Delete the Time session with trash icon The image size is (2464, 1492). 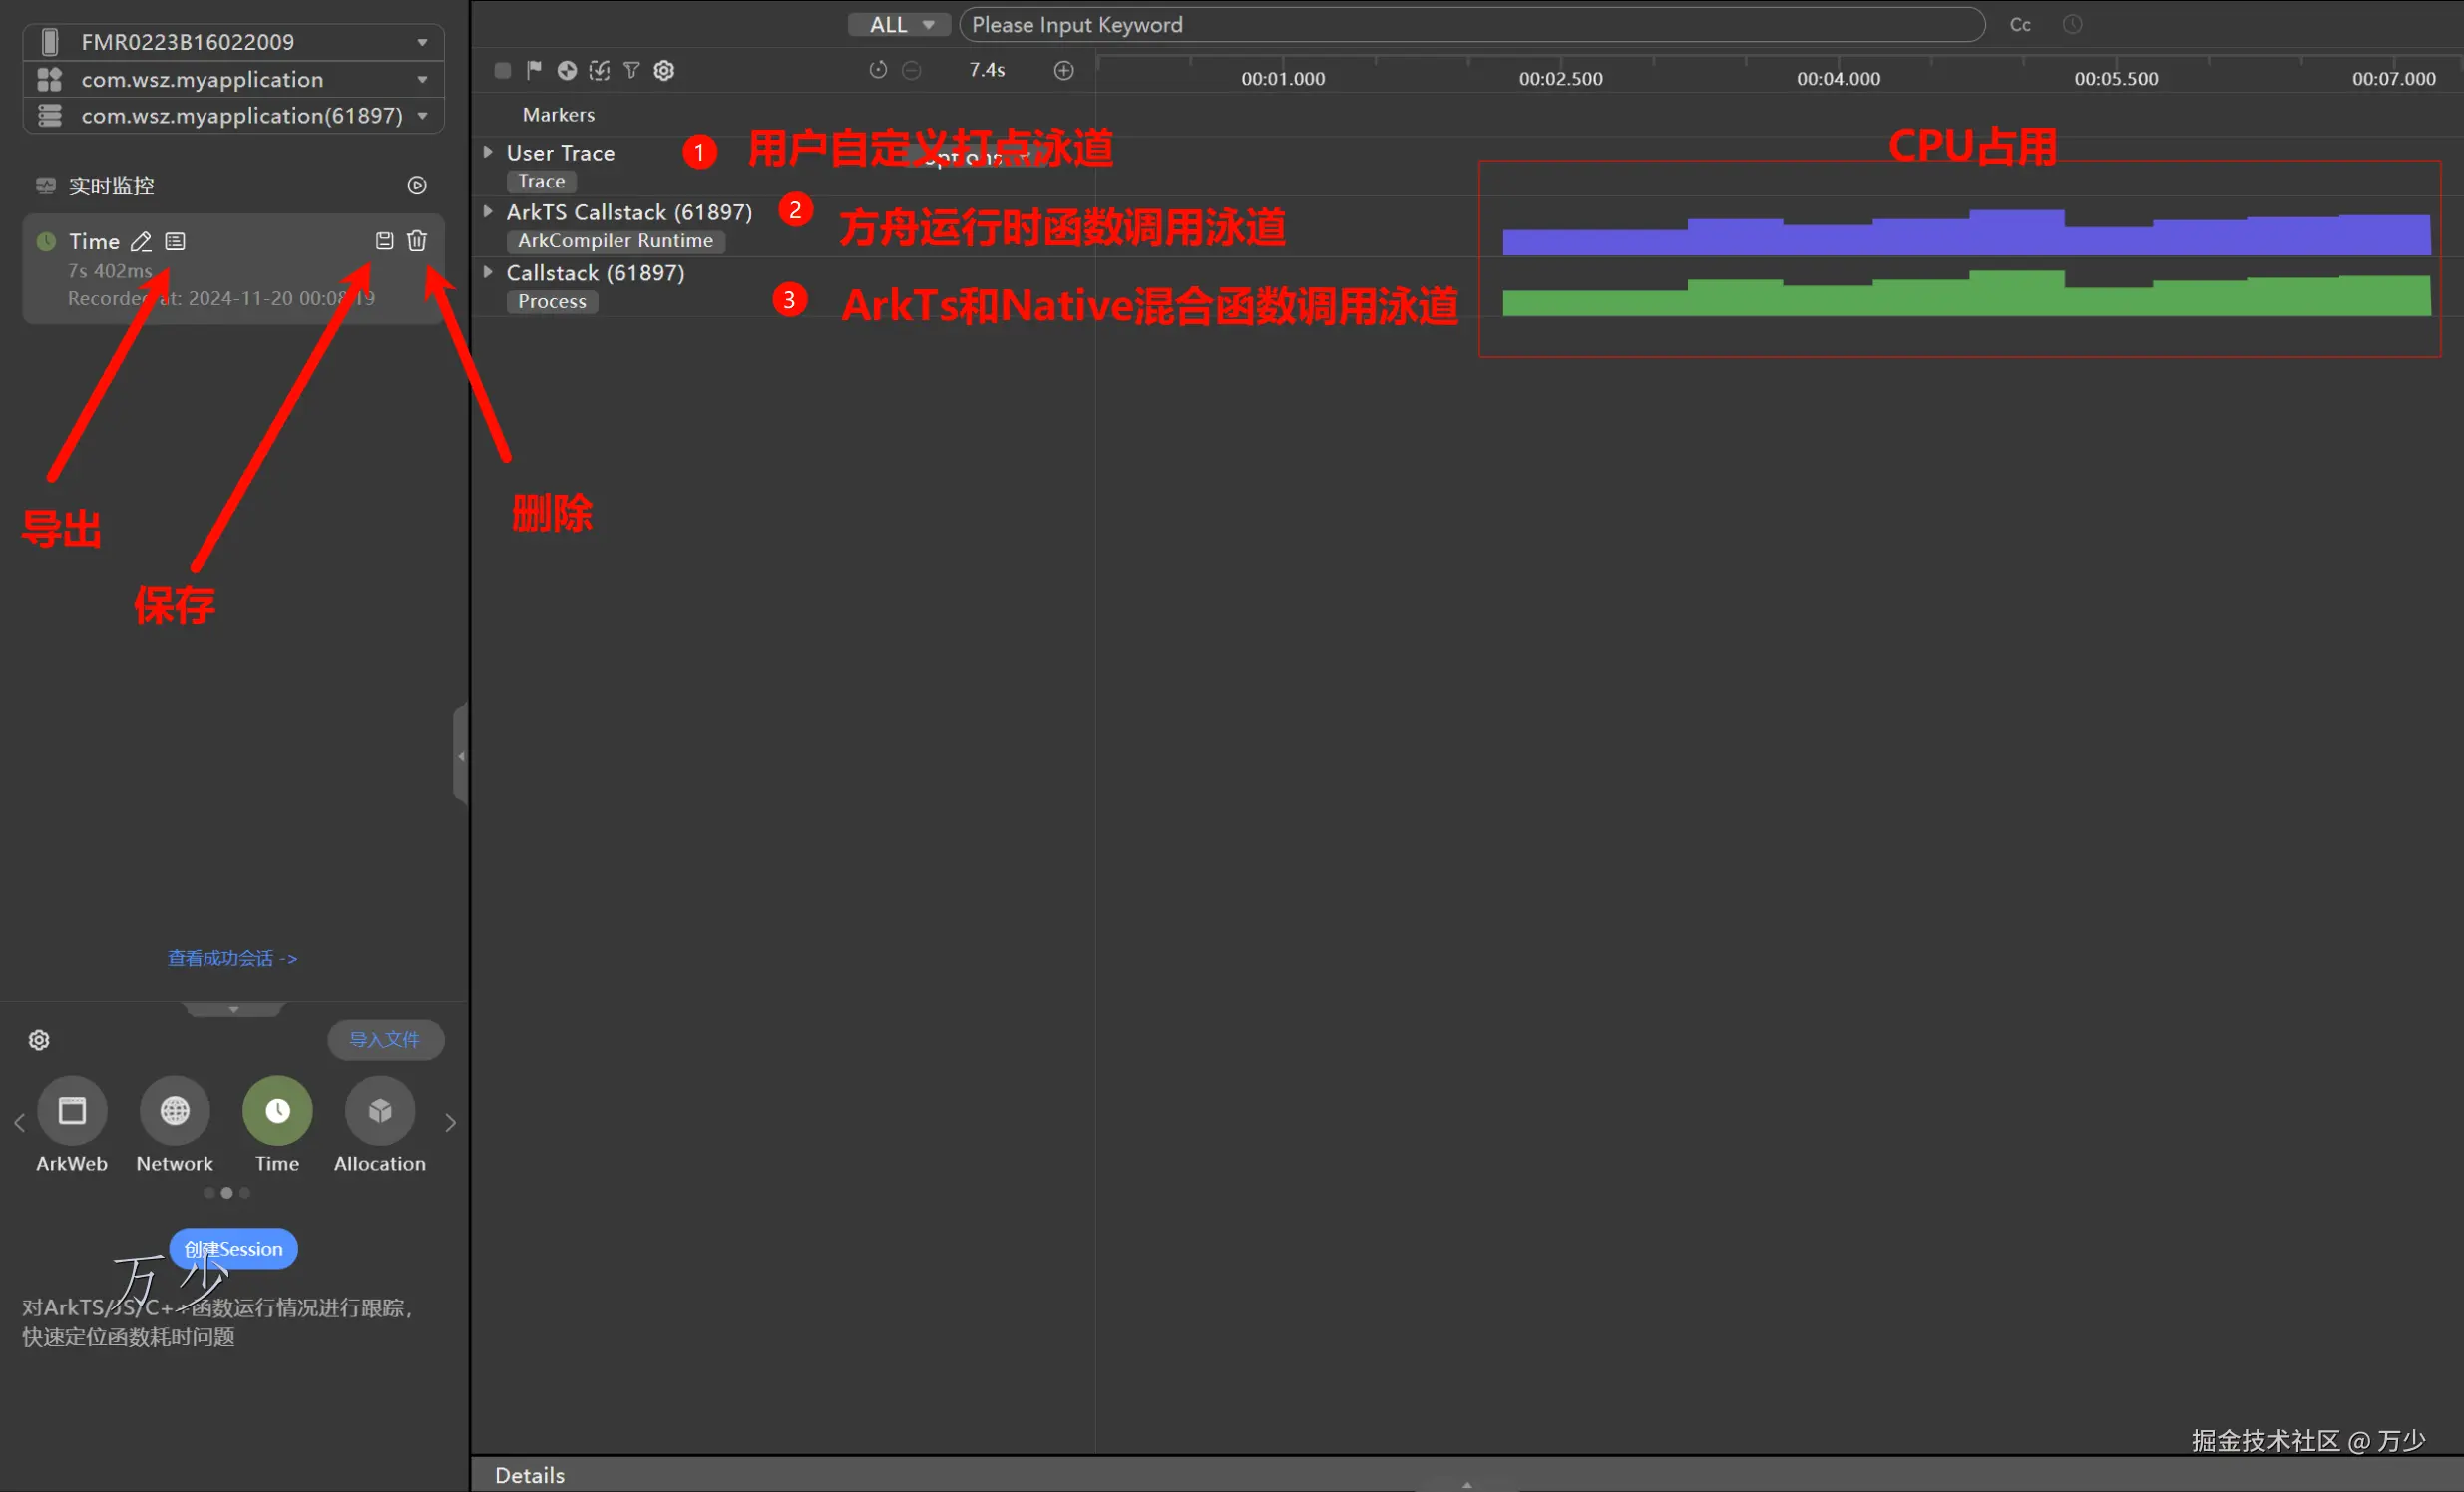coord(417,241)
